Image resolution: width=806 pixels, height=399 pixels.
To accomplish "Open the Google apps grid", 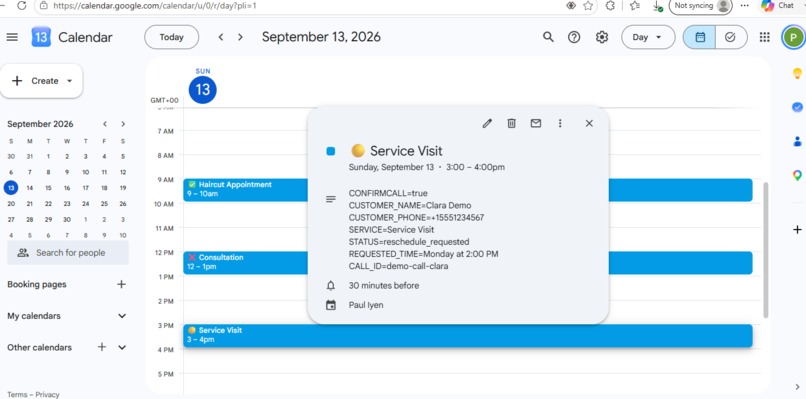I will point(764,37).
